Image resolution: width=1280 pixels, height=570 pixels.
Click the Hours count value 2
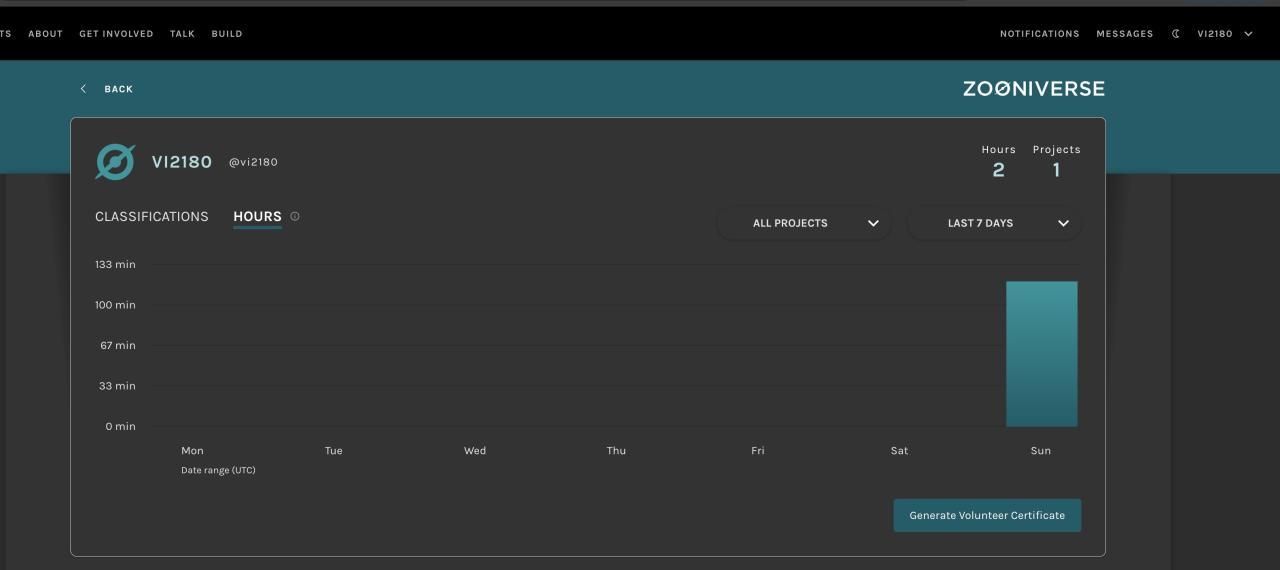pos(998,170)
